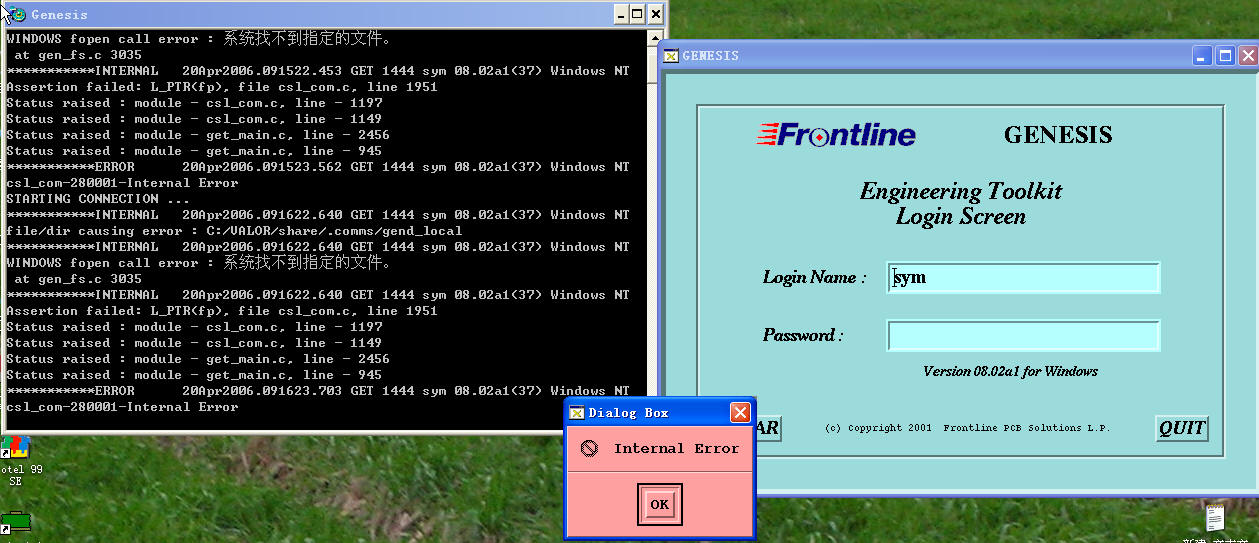
Task: Click the ERROR line stamped 20Apr2006.091523.562
Action: coord(318,167)
